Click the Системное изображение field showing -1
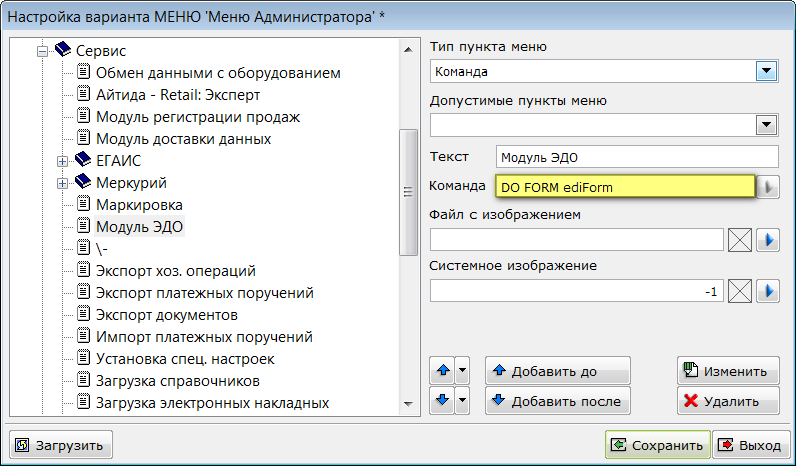The image size is (796, 466). pos(577,291)
